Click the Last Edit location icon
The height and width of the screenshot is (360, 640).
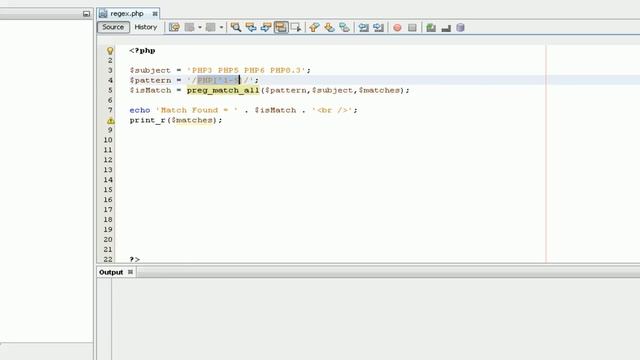pyautogui.click(x=174, y=27)
